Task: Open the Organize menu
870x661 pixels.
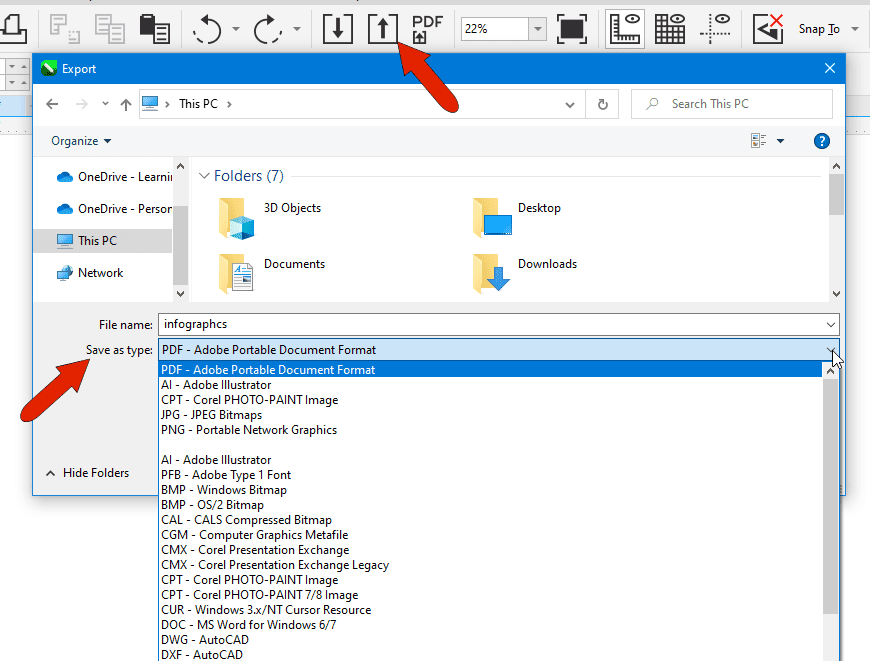Action: (x=79, y=140)
